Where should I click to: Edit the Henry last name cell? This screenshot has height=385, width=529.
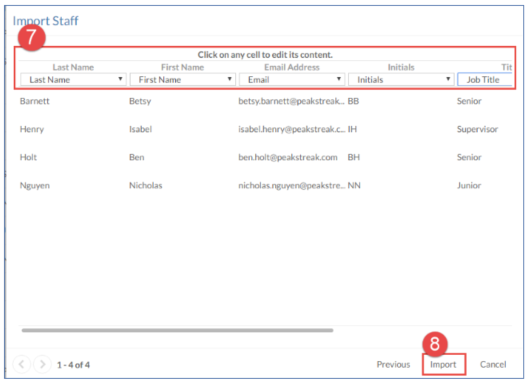pos(32,129)
